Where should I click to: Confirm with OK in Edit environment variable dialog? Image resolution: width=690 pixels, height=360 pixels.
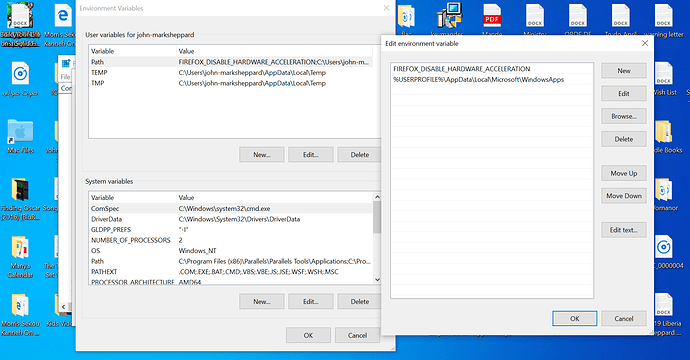(575, 319)
